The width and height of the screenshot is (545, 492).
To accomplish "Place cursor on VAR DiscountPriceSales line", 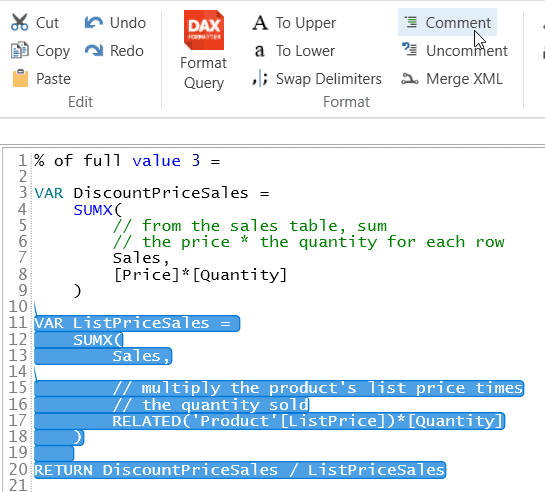I will click(152, 193).
